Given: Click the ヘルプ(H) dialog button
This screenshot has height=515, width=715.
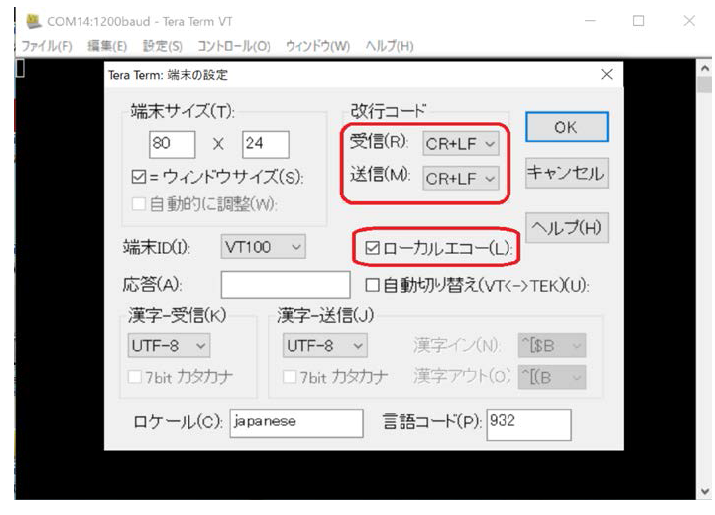Looking at the screenshot, I should coord(567,228).
